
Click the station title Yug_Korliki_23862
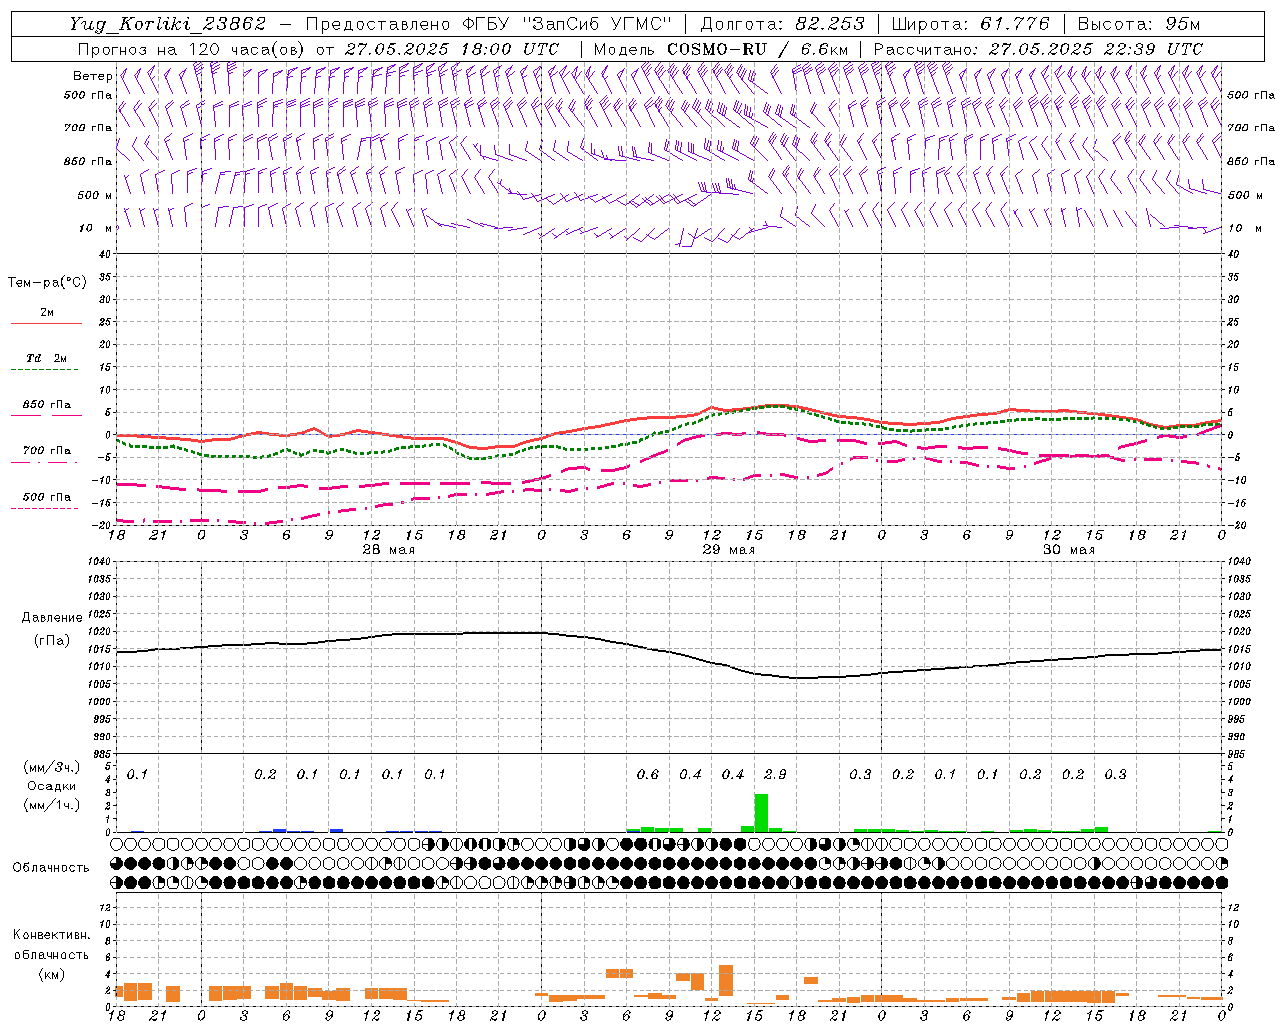pyautogui.click(x=168, y=24)
